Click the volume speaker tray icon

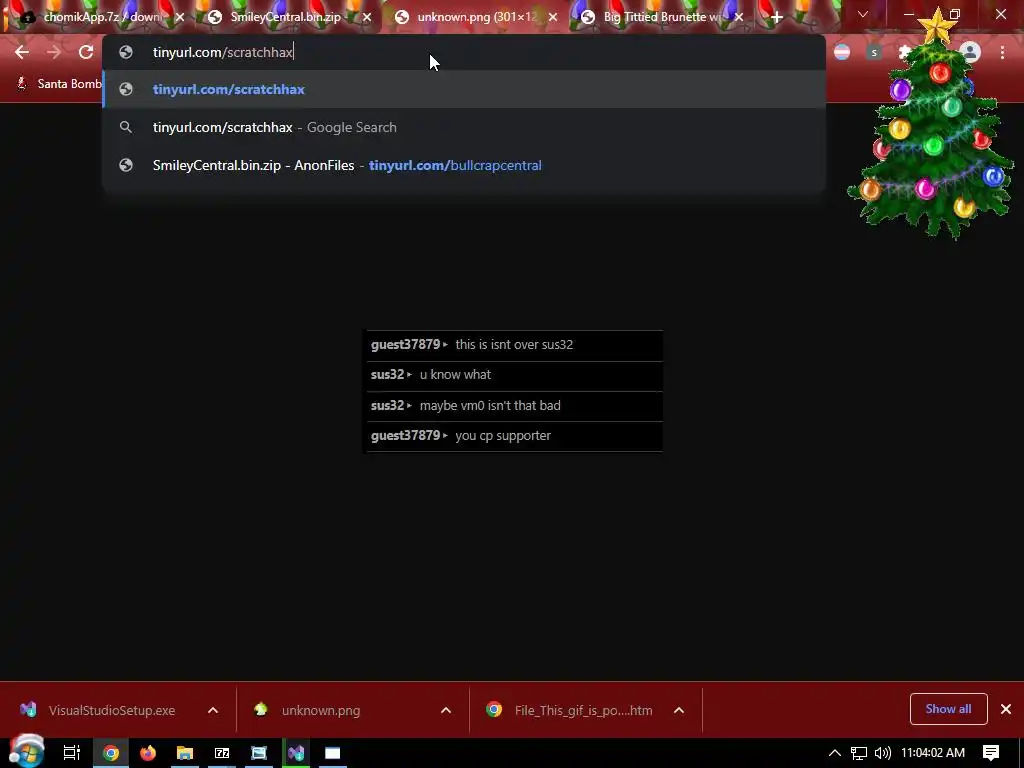(x=882, y=753)
